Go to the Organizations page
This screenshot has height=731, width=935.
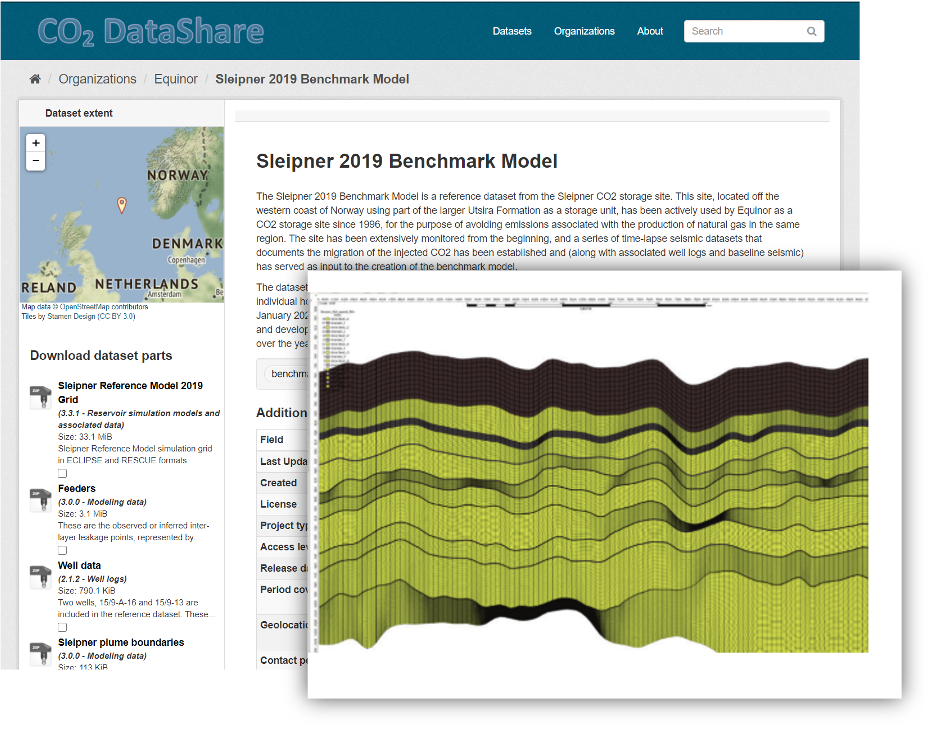coord(584,32)
